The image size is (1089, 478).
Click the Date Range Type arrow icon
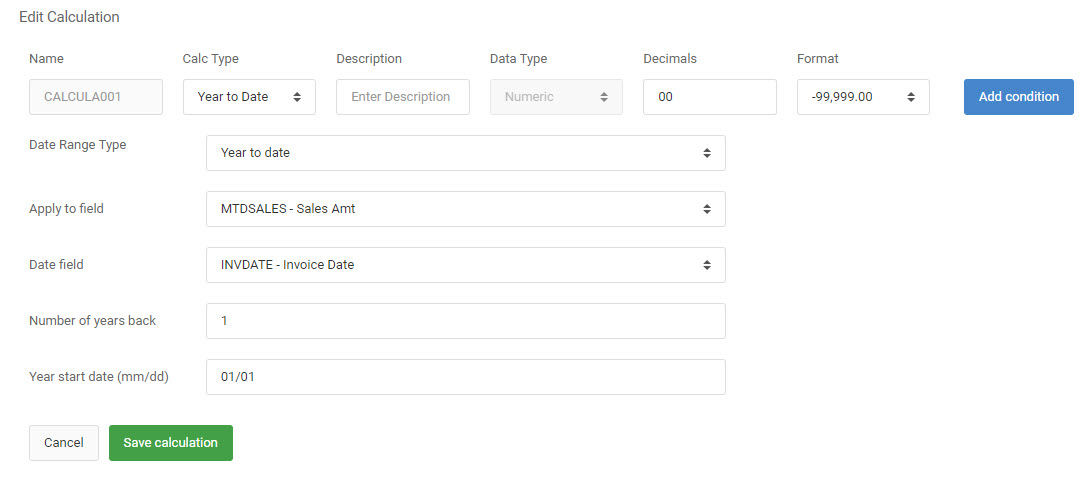707,153
